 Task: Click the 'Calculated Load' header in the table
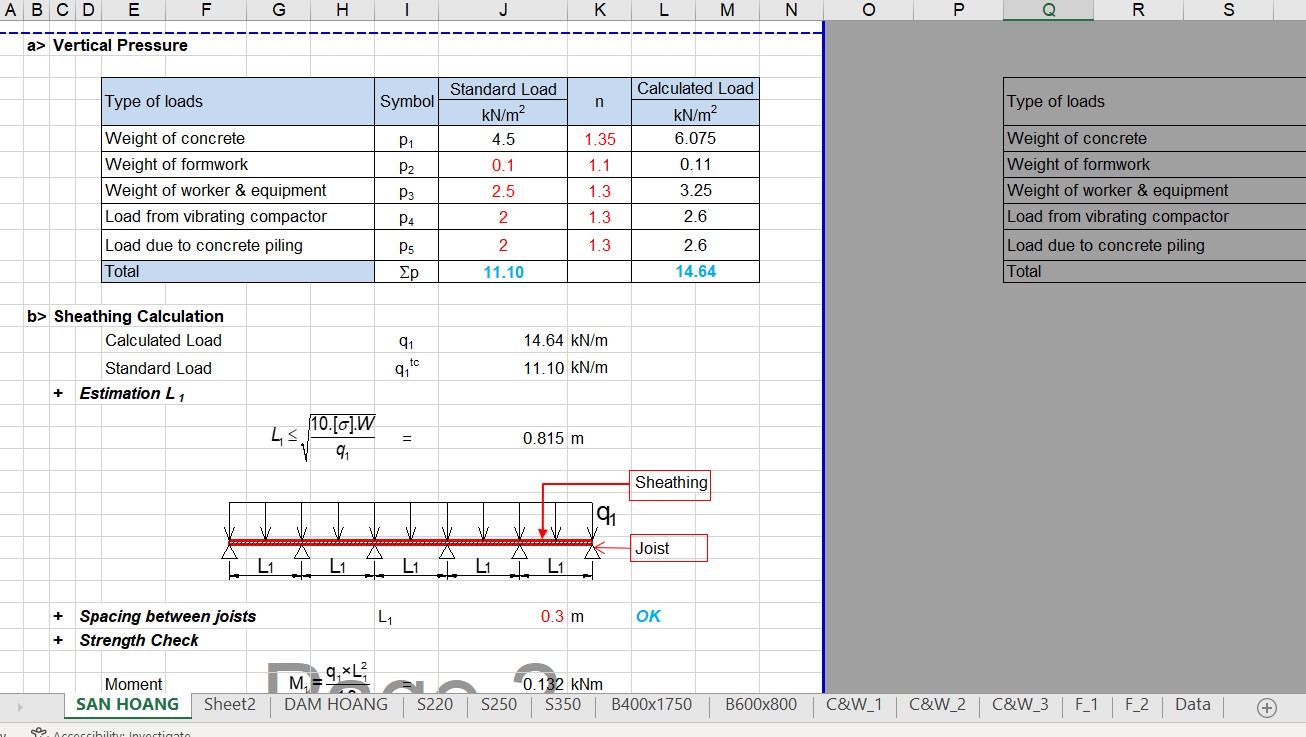point(695,89)
